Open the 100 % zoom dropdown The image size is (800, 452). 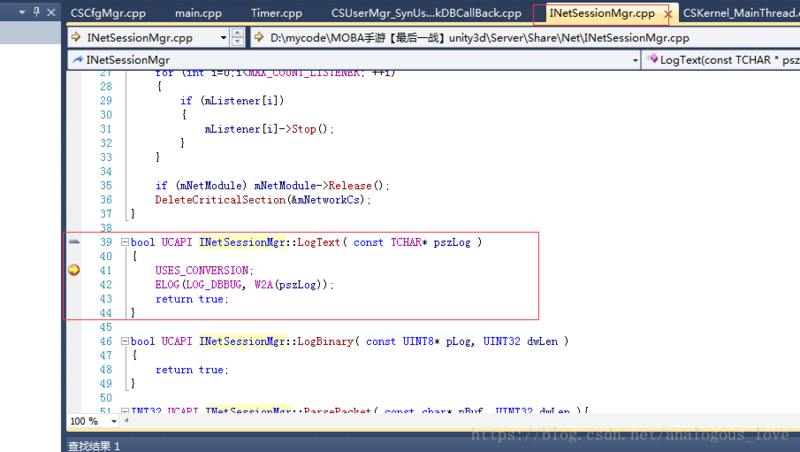[x=114, y=421]
